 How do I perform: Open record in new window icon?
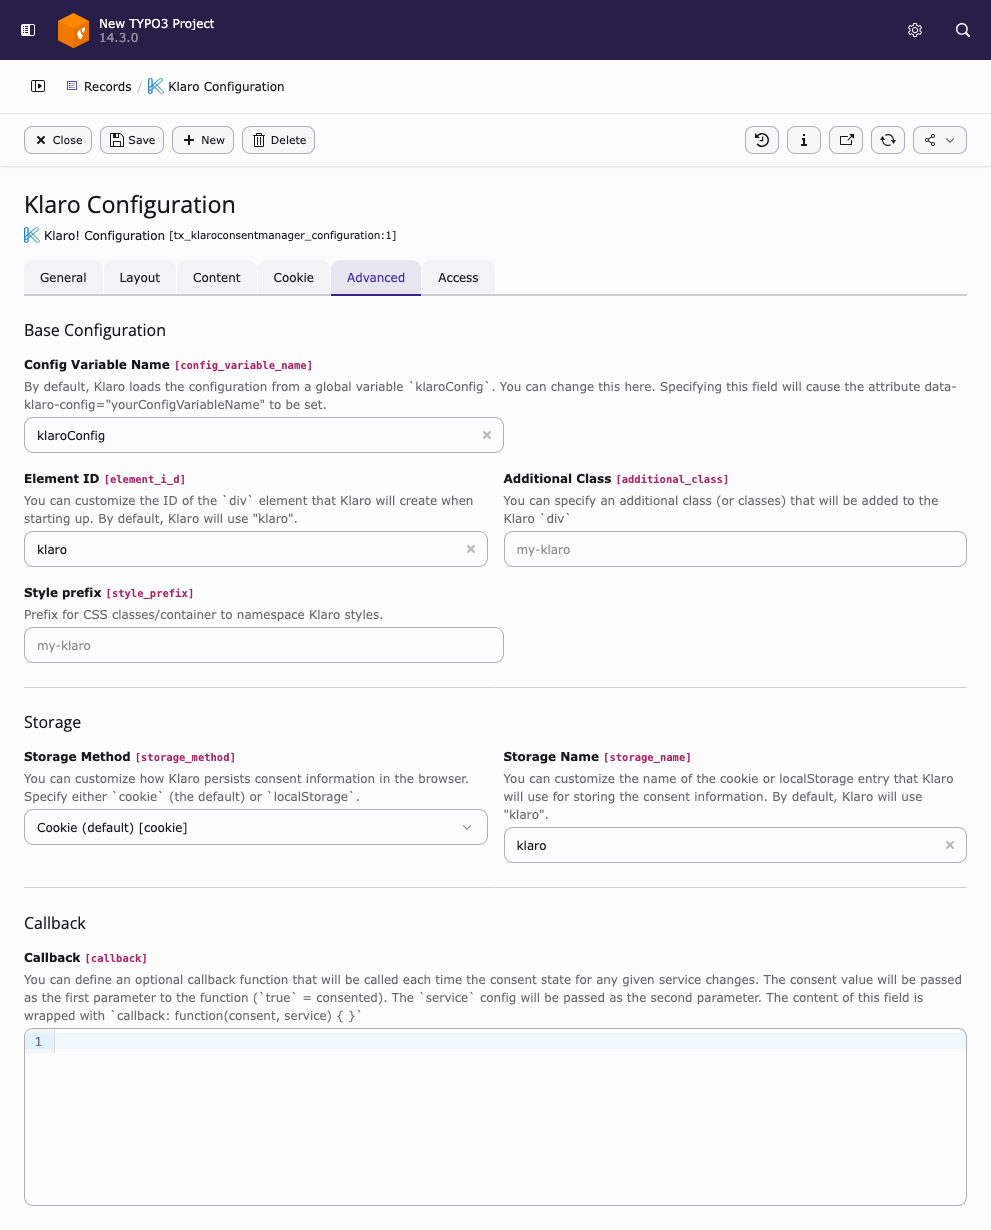[846, 140]
